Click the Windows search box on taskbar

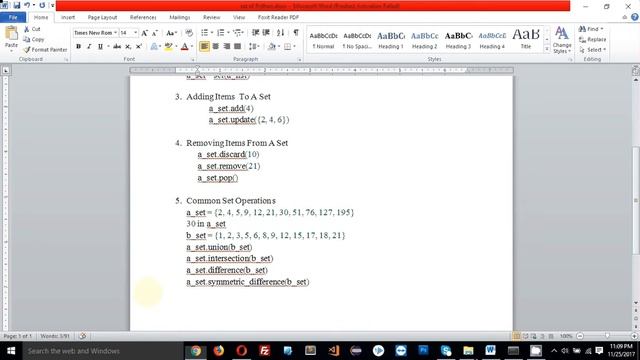pos(103,351)
